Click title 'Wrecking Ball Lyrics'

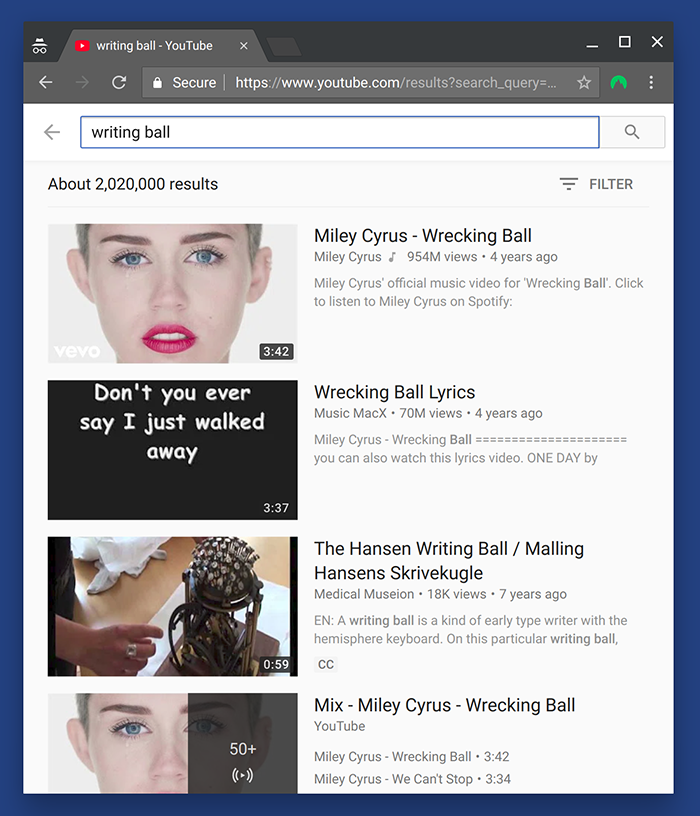[394, 392]
